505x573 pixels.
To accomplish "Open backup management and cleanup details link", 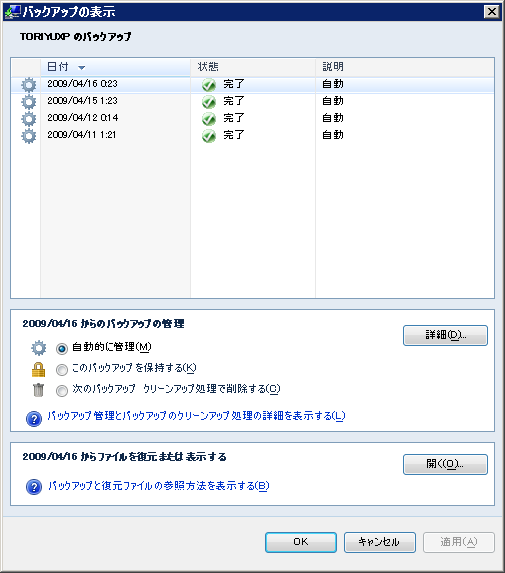I will tap(197, 416).
